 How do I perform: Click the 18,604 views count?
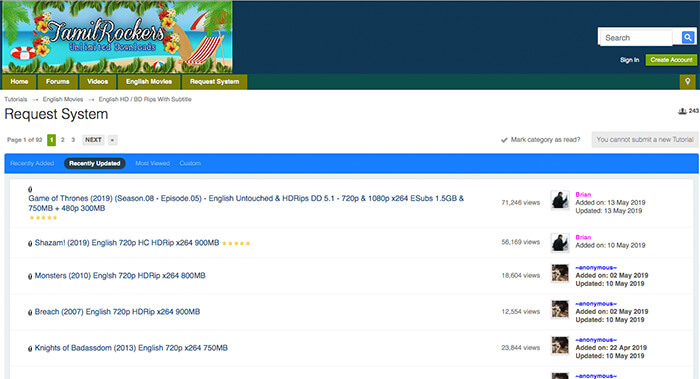pos(521,275)
